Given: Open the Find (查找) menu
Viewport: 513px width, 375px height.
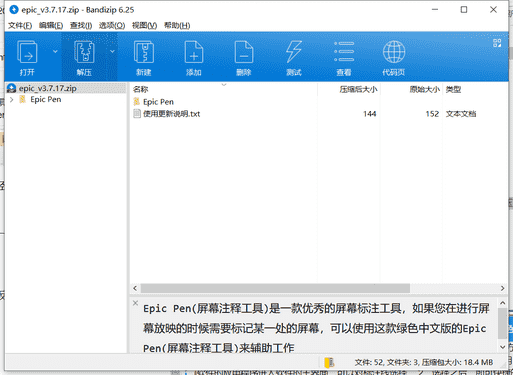Looking at the screenshot, I should 81,26.
